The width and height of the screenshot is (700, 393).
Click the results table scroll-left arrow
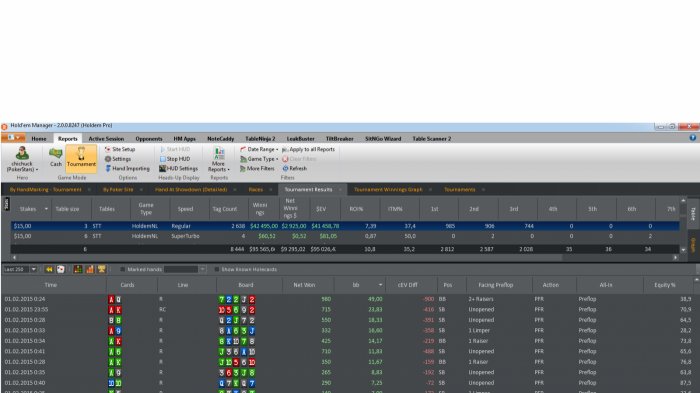tap(14, 258)
